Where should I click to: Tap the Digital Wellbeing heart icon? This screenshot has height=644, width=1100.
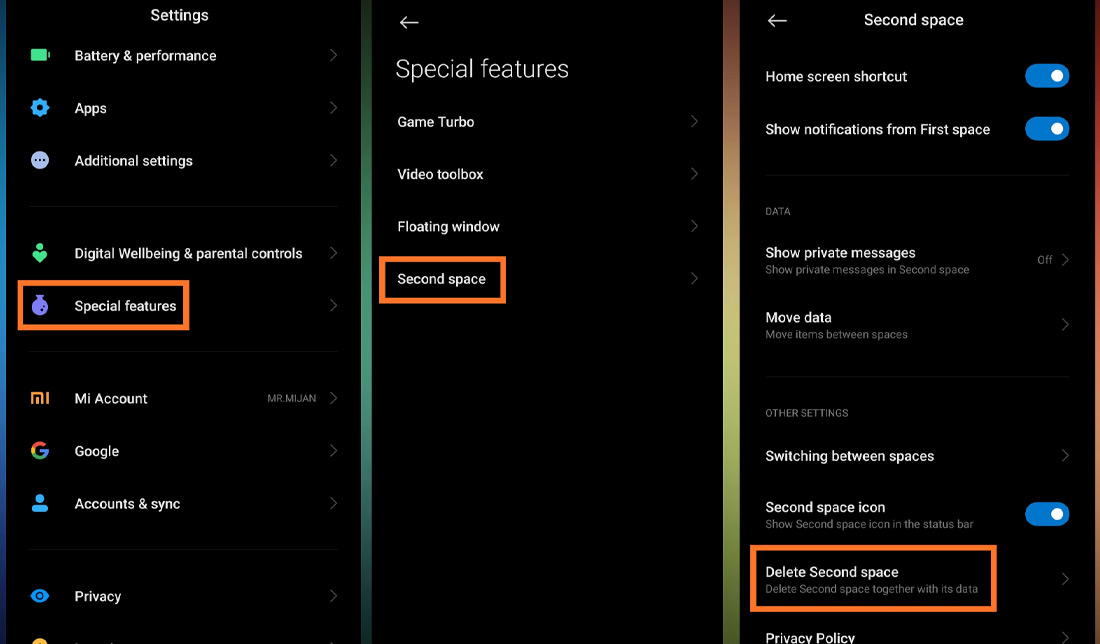pyautogui.click(x=40, y=253)
